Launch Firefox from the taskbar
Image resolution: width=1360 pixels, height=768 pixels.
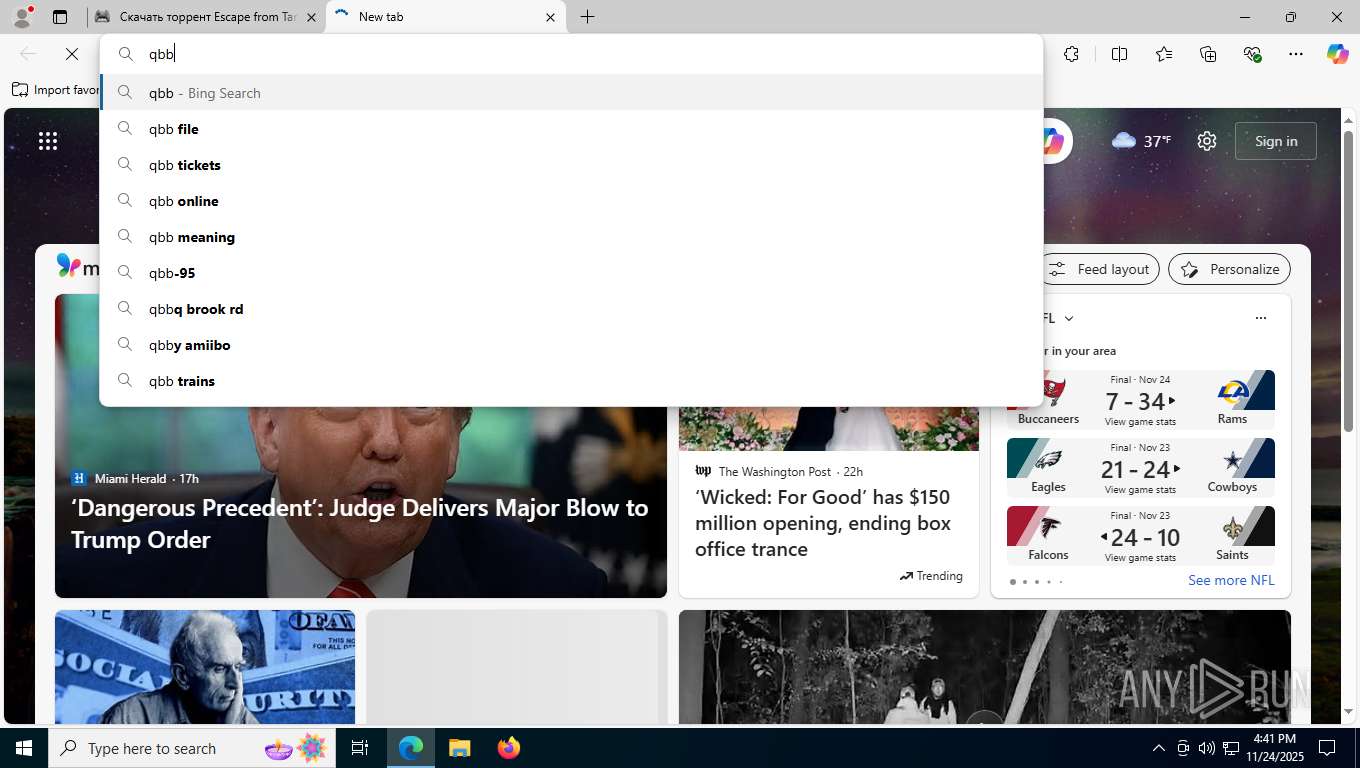tap(509, 748)
